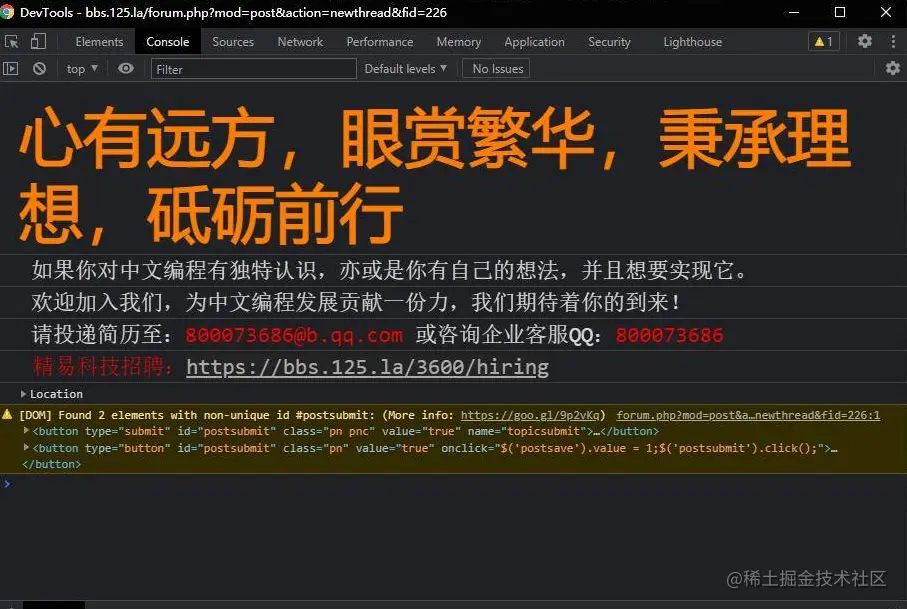Open DevTools settings gear
Screen dimensions: 907x609
tap(864, 41)
